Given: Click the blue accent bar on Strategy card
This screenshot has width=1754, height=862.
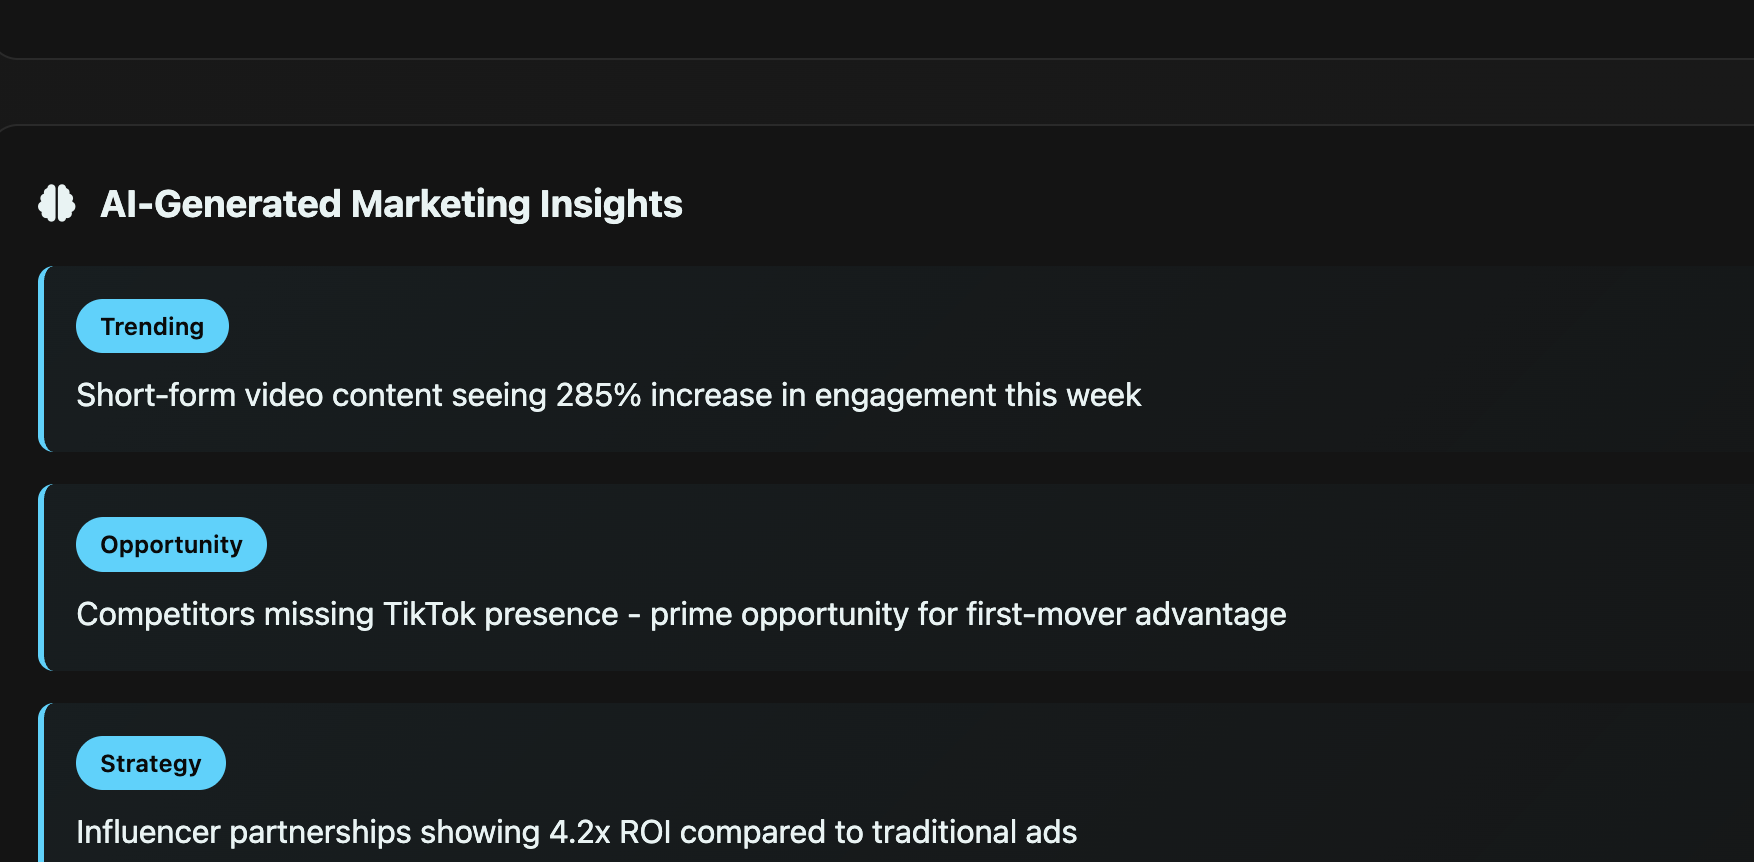Looking at the screenshot, I should coord(41,785).
